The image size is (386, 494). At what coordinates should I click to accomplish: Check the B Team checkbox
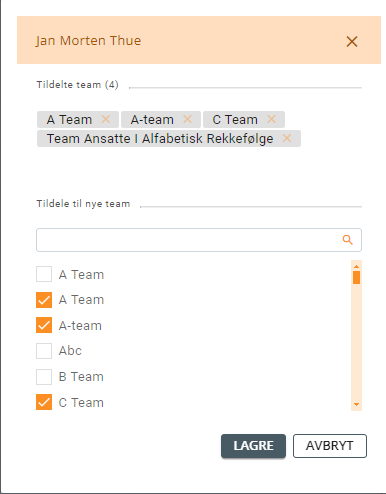coord(44,377)
